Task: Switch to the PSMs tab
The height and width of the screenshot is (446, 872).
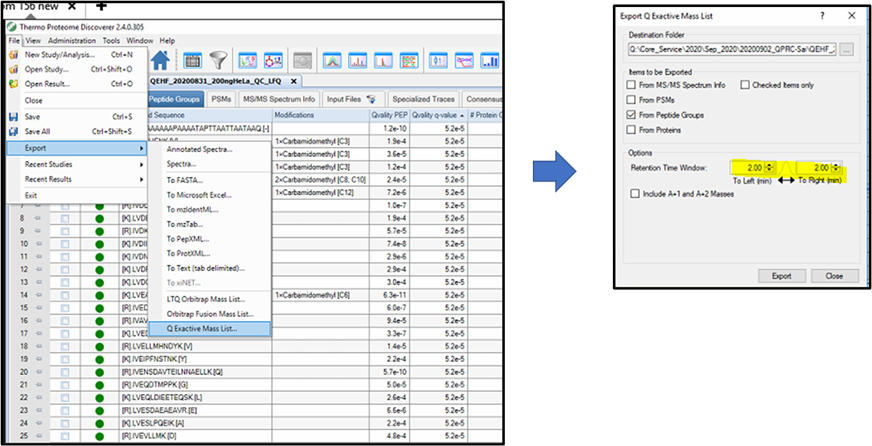Action: (221, 99)
